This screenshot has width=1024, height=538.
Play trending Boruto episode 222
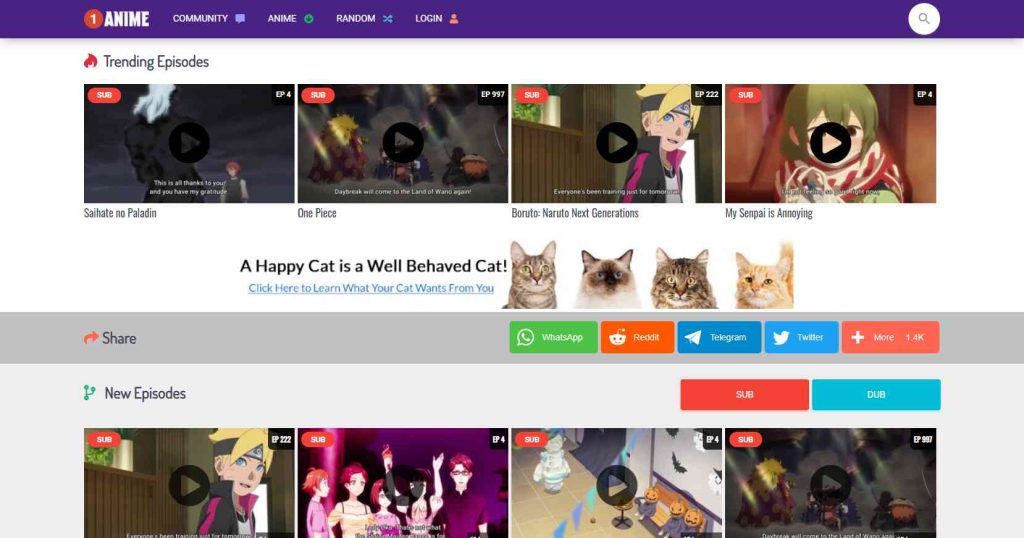[x=616, y=143]
